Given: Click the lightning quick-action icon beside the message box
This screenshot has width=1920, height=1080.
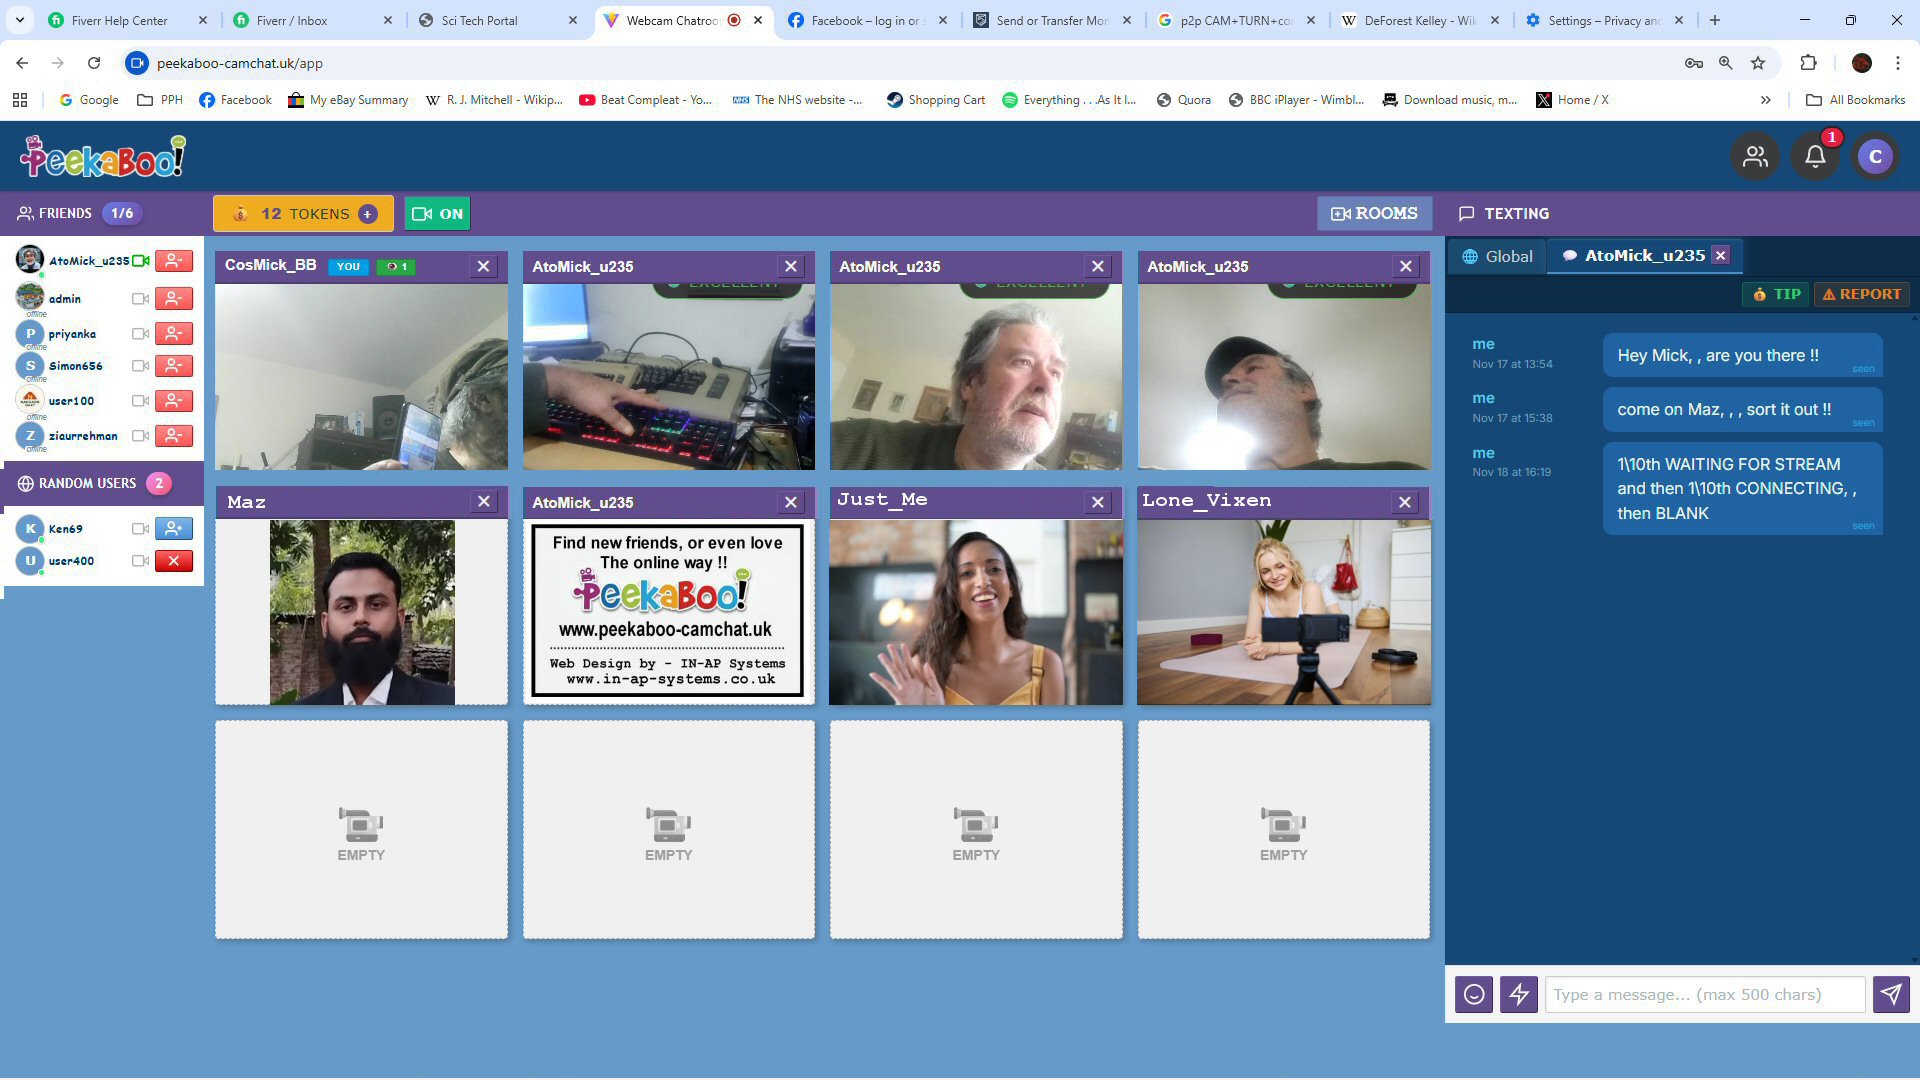Looking at the screenshot, I should point(1519,994).
